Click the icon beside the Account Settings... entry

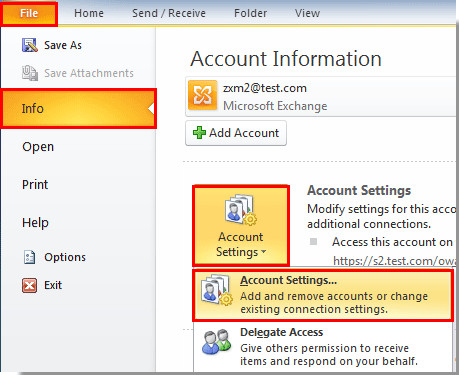(x=217, y=289)
